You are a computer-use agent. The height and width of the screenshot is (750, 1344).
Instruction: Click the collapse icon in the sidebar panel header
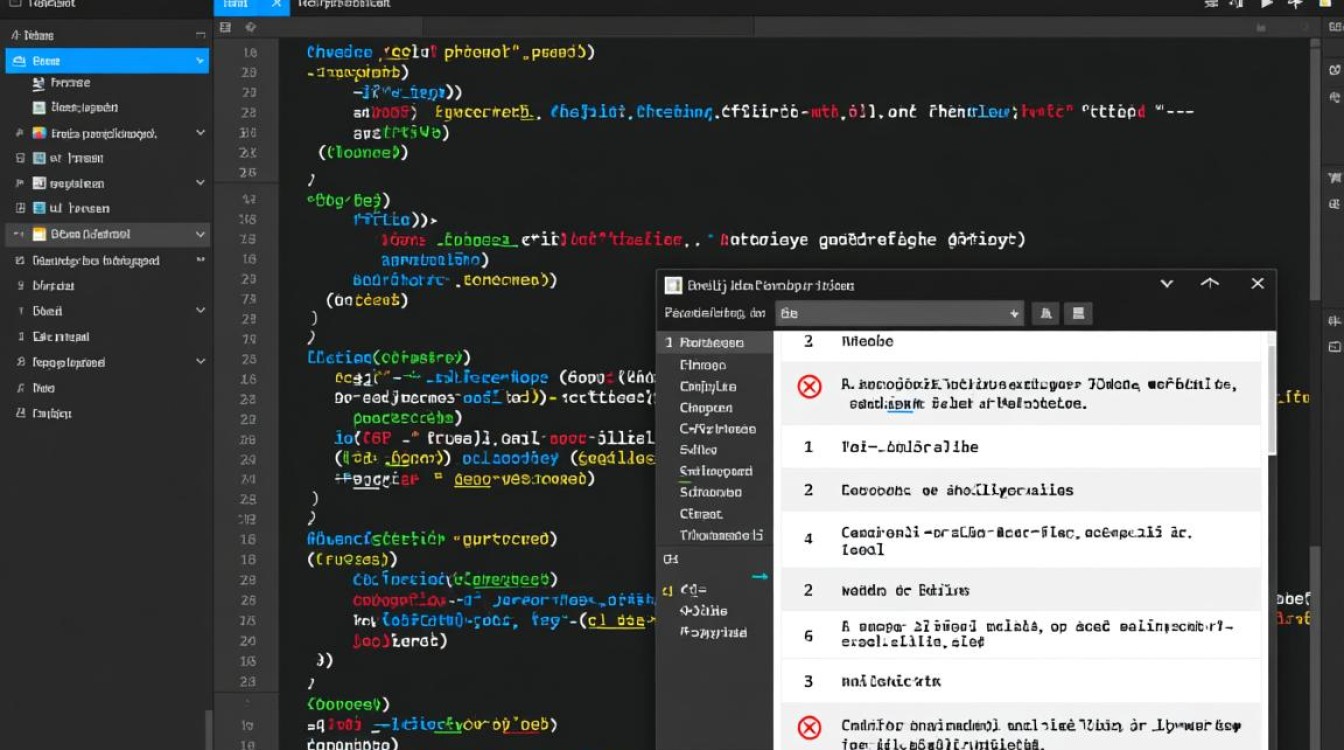[200, 34]
